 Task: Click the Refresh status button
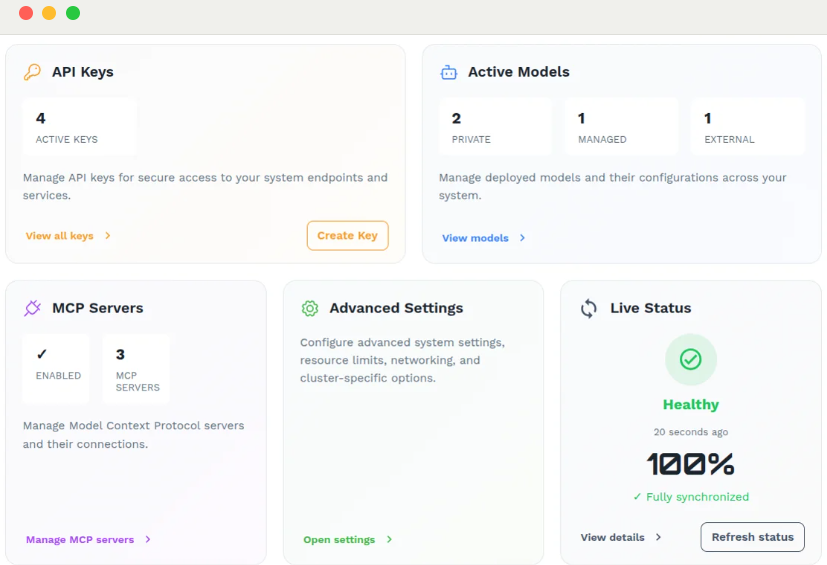point(753,537)
